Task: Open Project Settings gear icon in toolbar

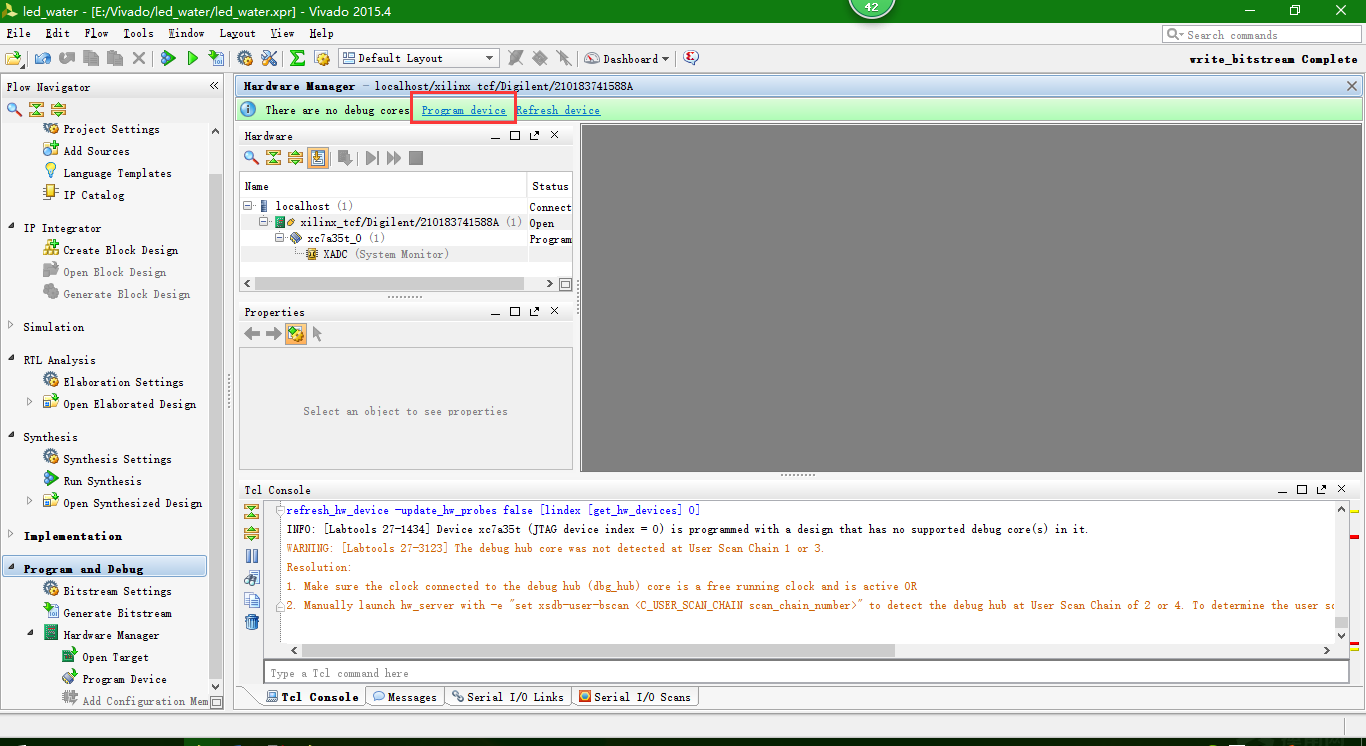Action: pyautogui.click(x=245, y=59)
